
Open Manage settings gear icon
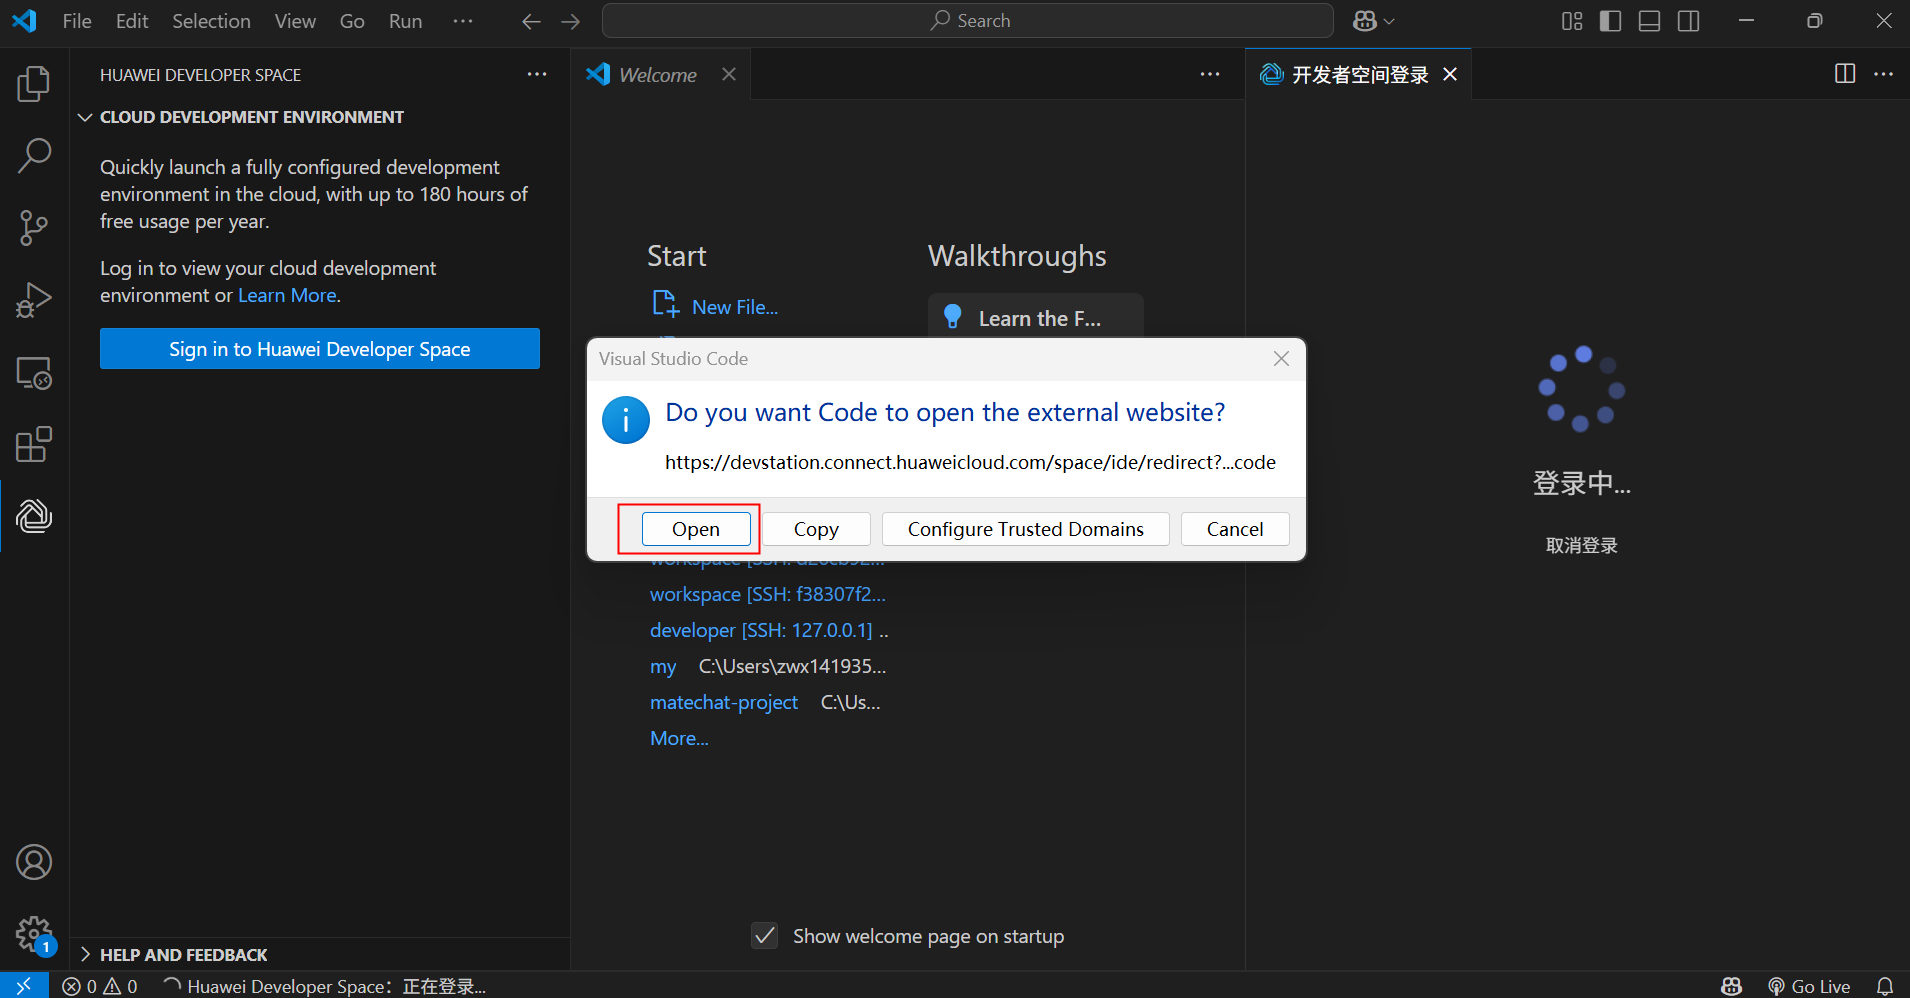34,934
